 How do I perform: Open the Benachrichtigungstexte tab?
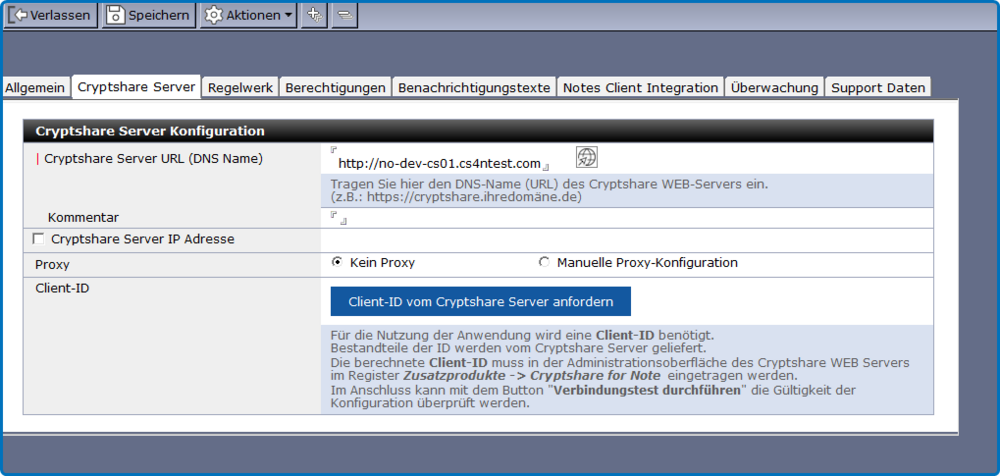(474, 88)
